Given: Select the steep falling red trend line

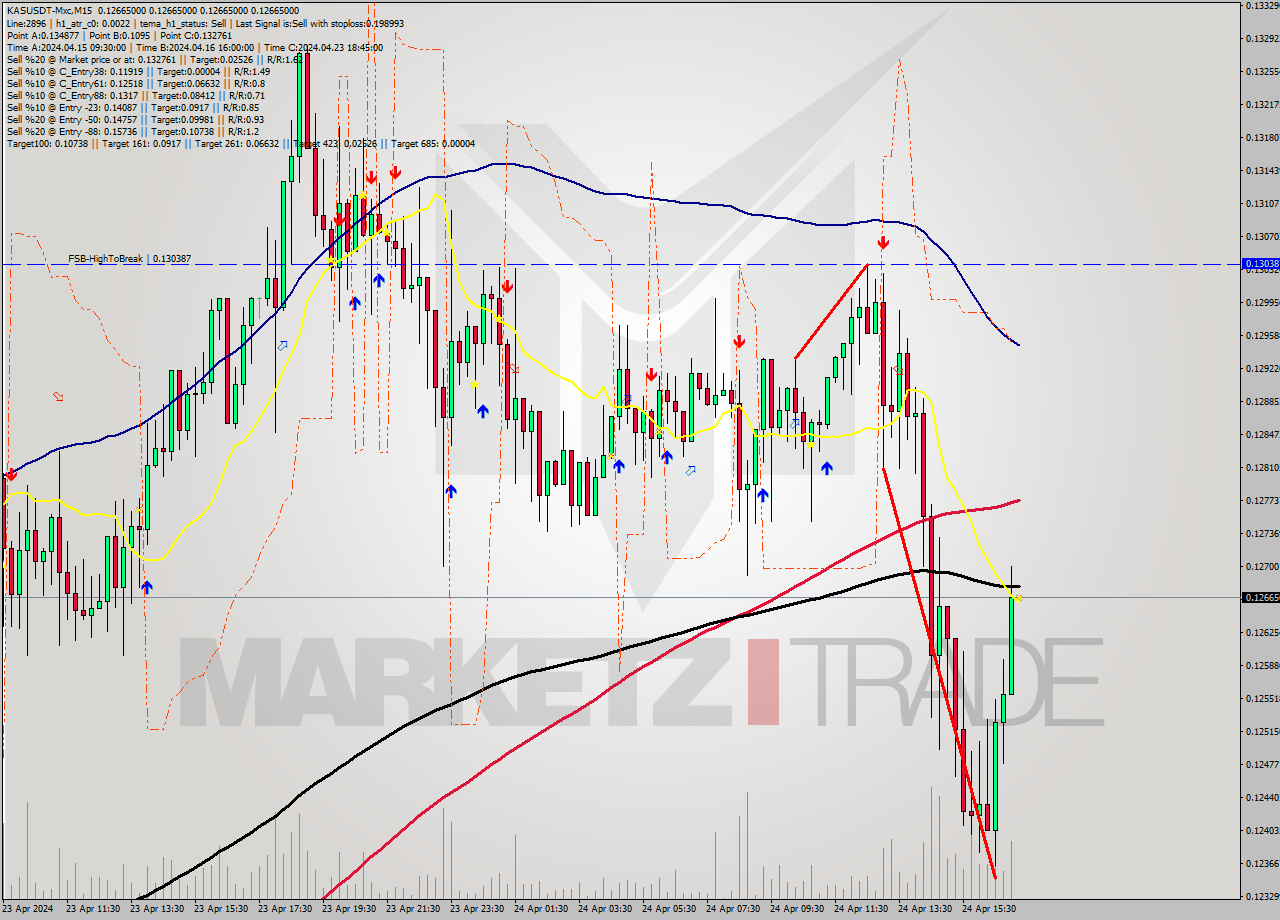Looking at the screenshot, I should pos(939,673).
